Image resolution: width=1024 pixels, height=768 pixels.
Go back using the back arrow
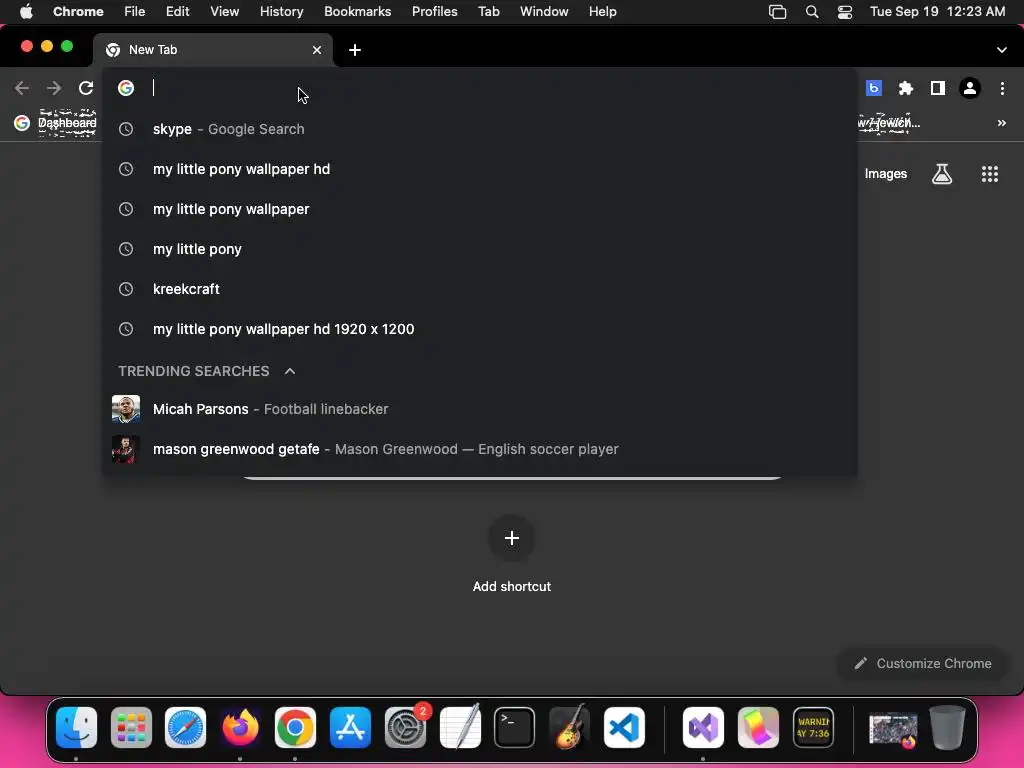[x=22, y=88]
